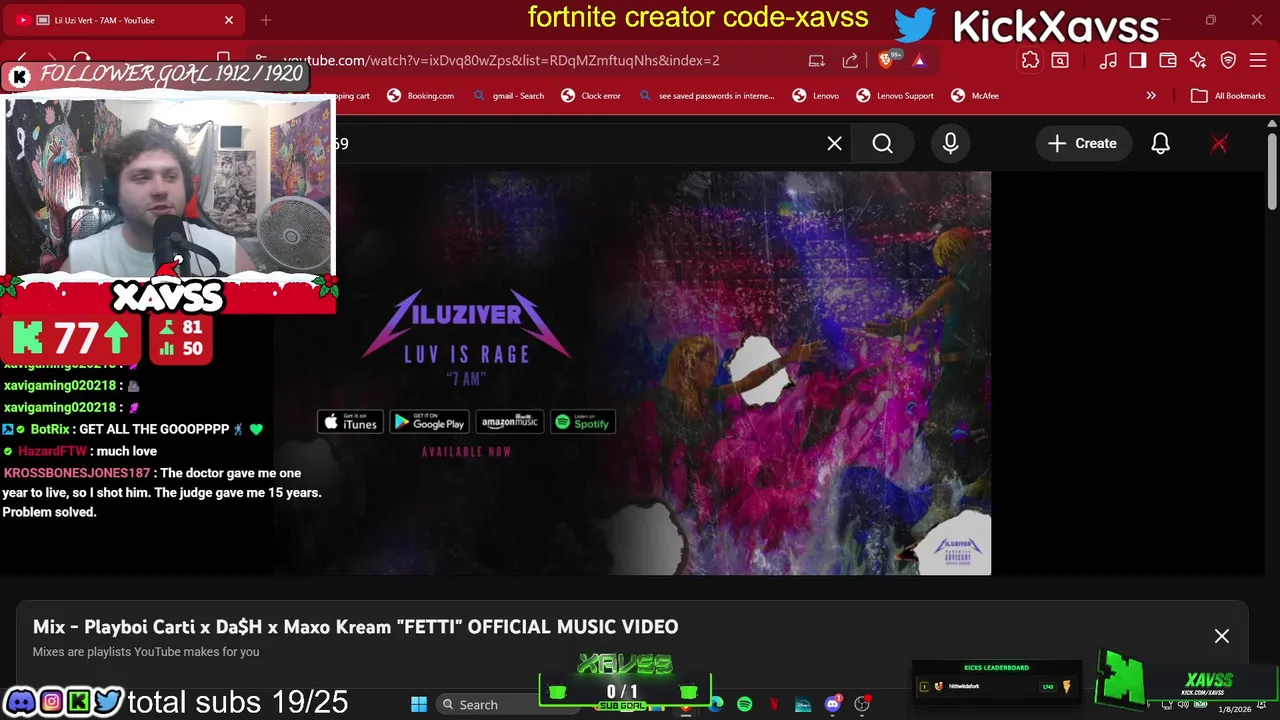
Task: Click the Create button on YouTube
Action: point(1082,144)
